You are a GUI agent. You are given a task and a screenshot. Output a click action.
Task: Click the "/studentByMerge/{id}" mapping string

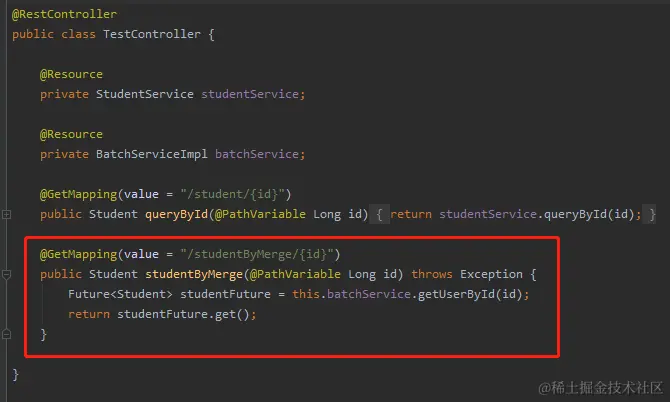257,255
